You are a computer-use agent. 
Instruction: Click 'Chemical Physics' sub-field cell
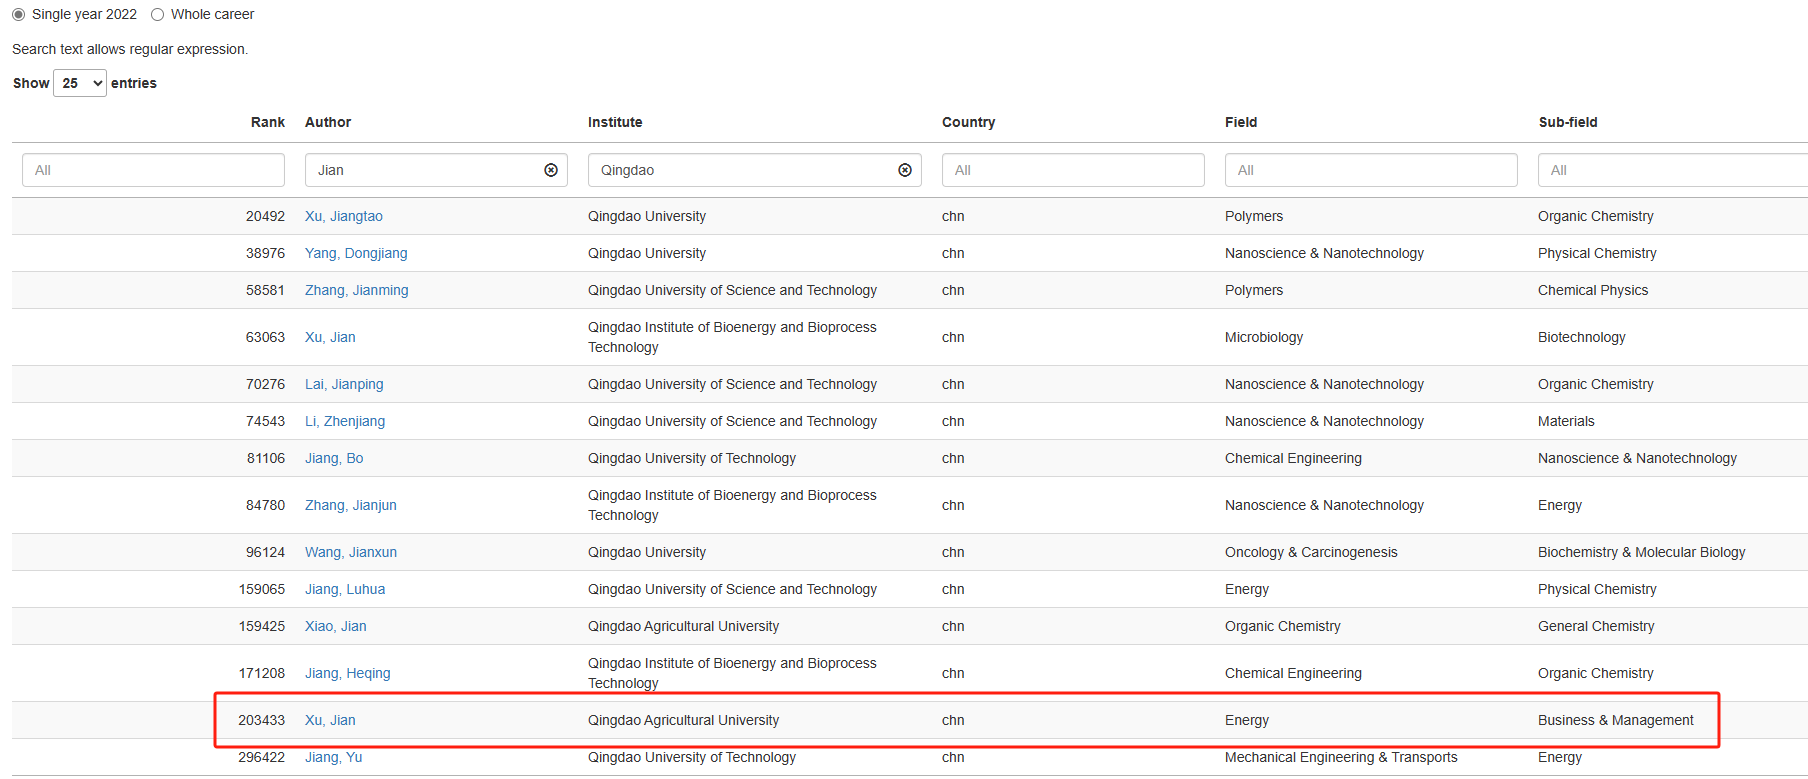1593,290
